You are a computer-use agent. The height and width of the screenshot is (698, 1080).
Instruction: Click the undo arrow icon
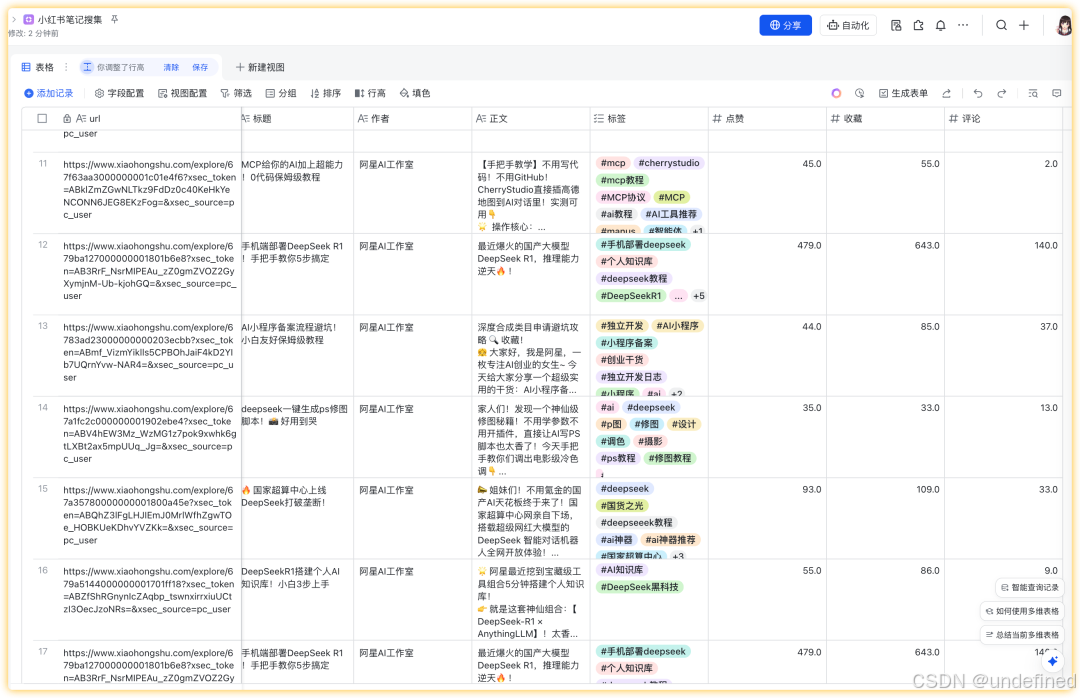click(x=977, y=93)
